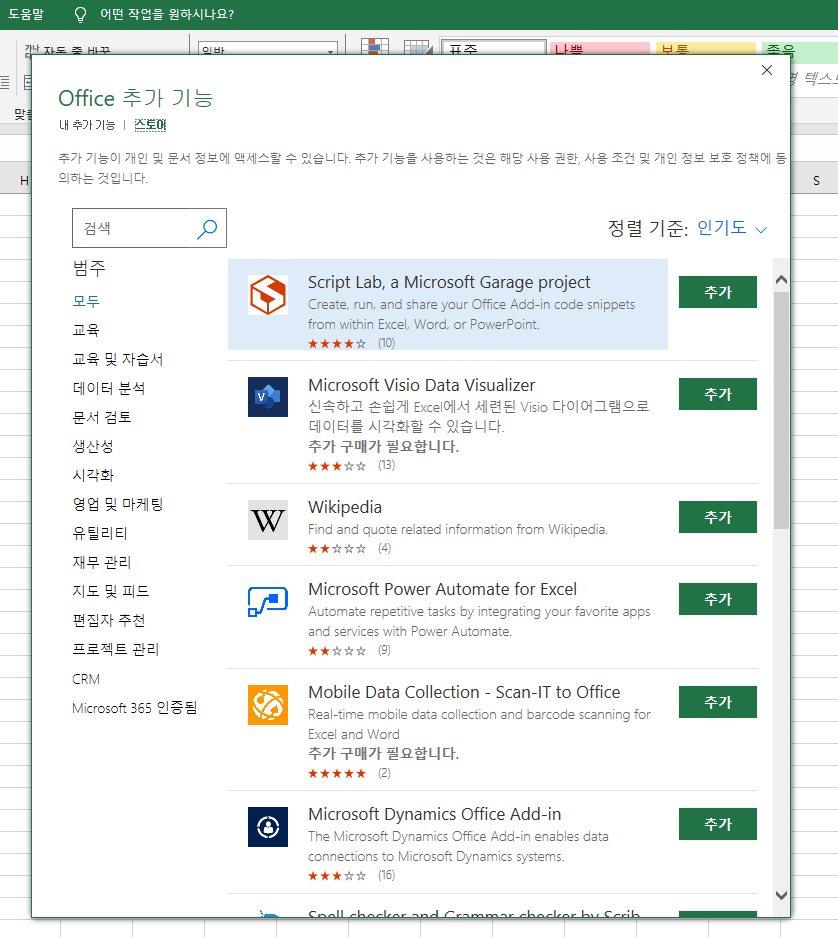Click Excel column header S behind dialog
The image size is (838, 937).
[x=815, y=181]
